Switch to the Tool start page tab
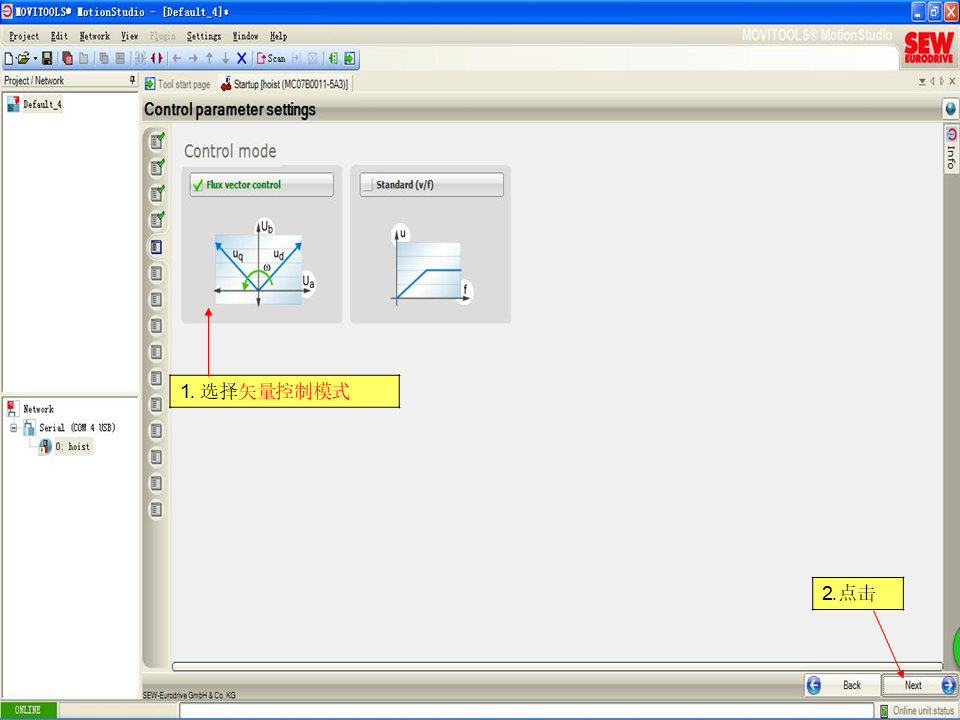The height and width of the screenshot is (720, 960). click(178, 85)
